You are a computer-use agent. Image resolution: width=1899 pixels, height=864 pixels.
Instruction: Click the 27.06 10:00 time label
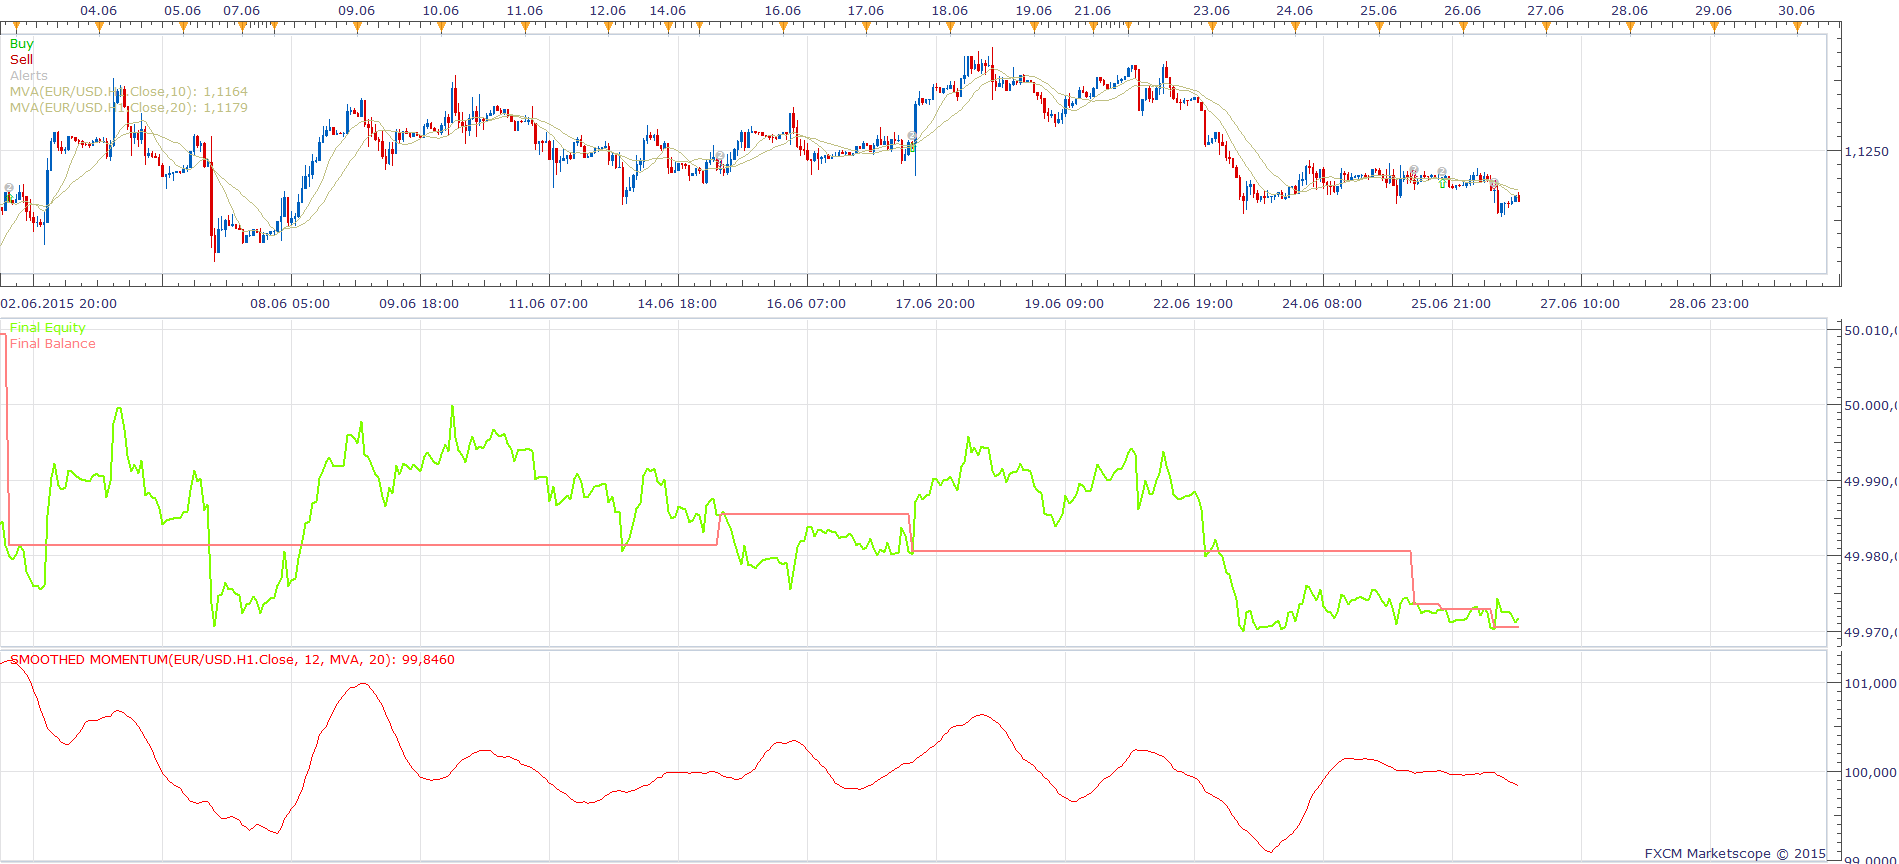1580,304
